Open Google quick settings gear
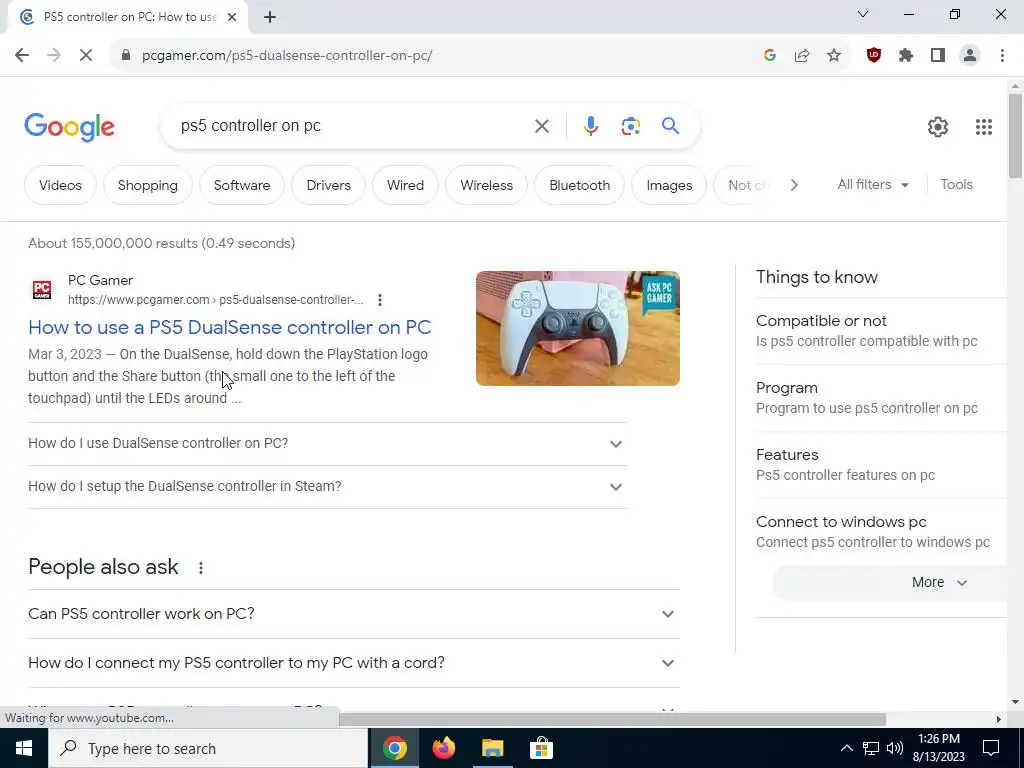The image size is (1024, 768). [938, 127]
